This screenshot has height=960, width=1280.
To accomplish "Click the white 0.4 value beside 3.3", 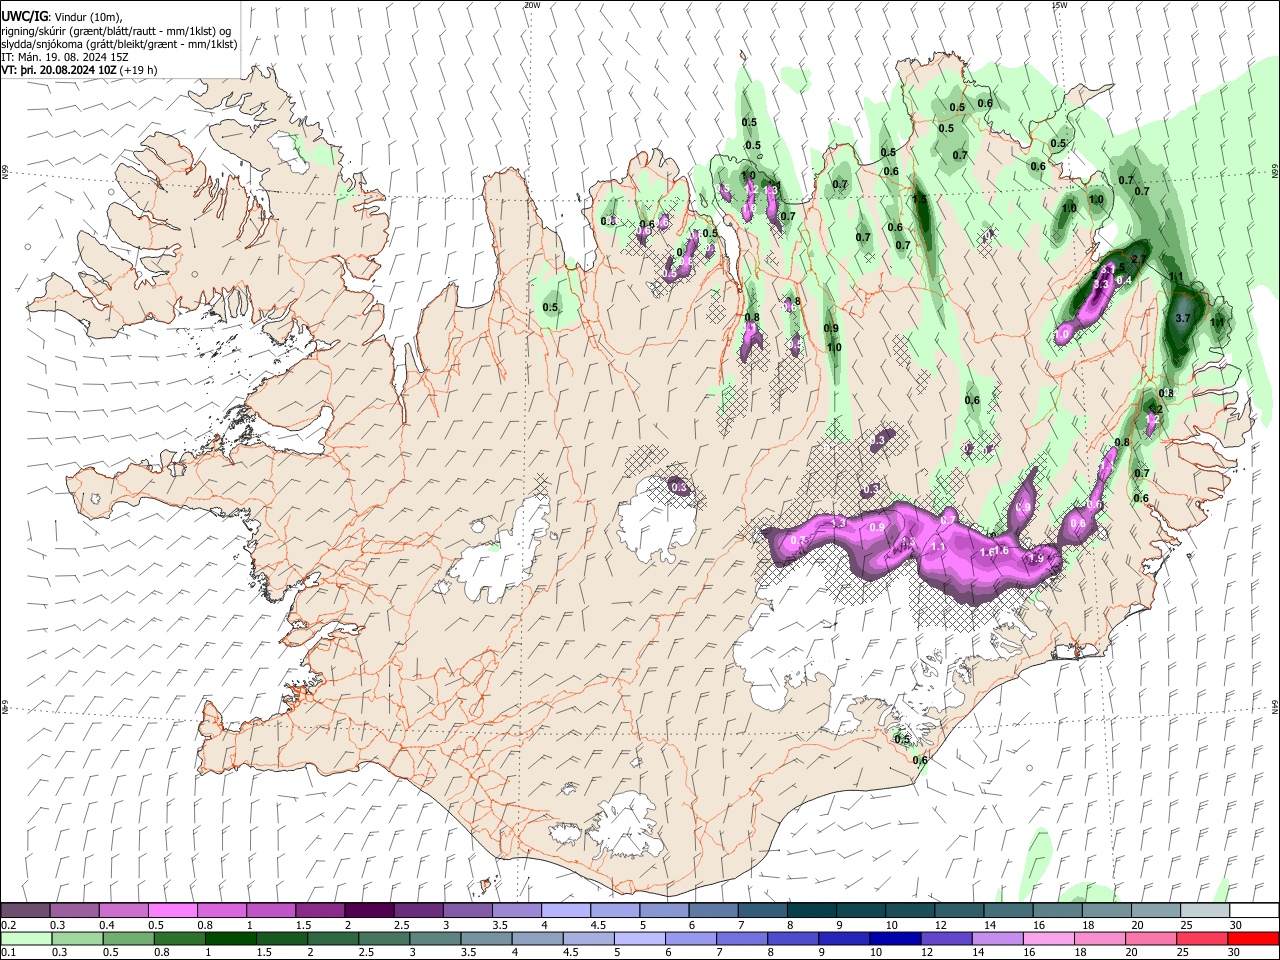I will click(1124, 281).
